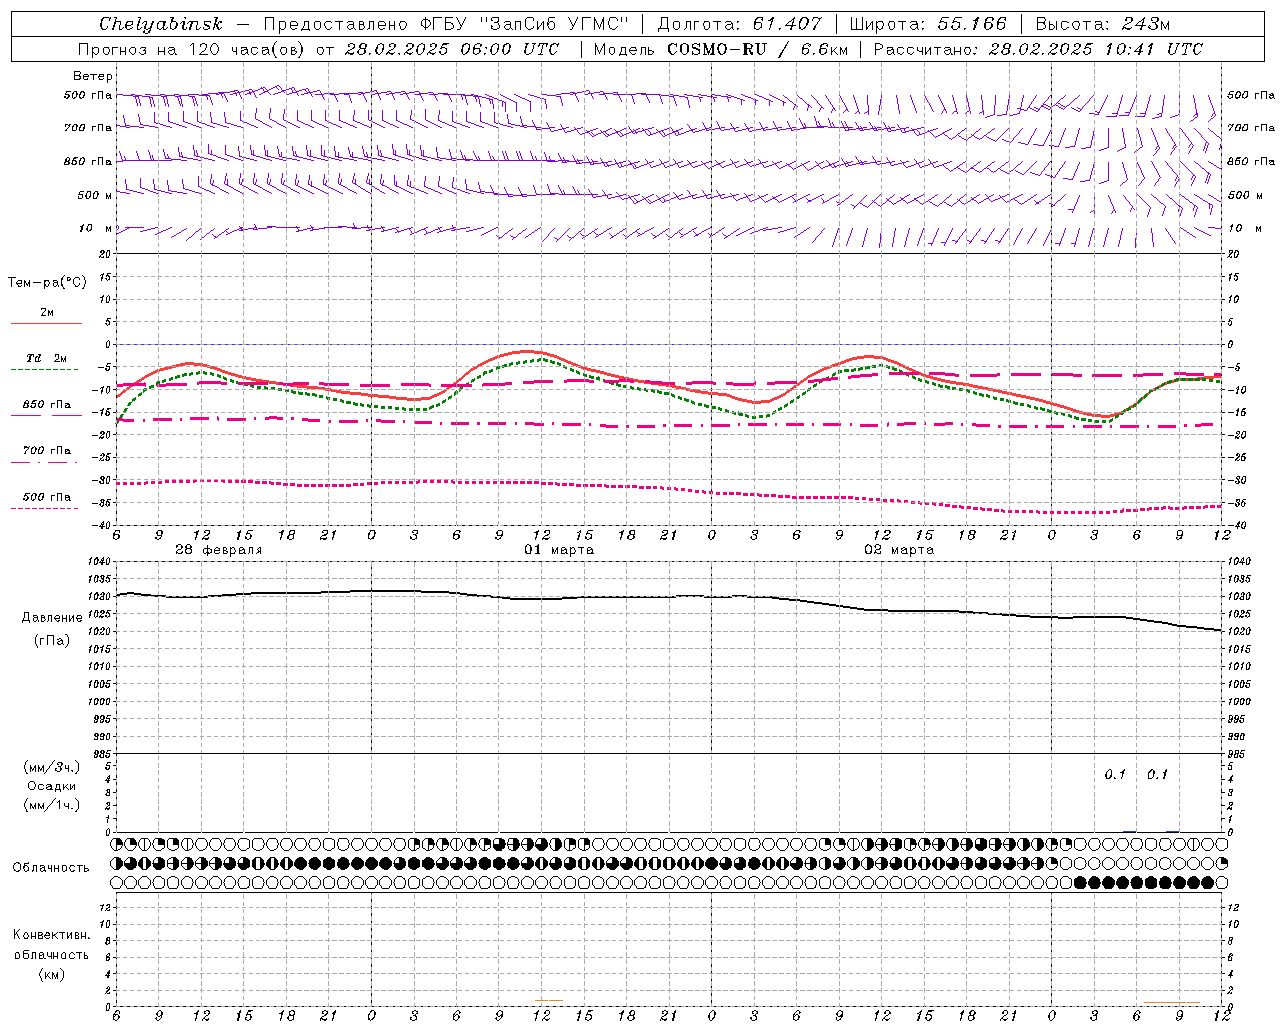Viewport: 1280px width, 1024px height.
Task: Click the 02 марта date label
Action: [899, 550]
